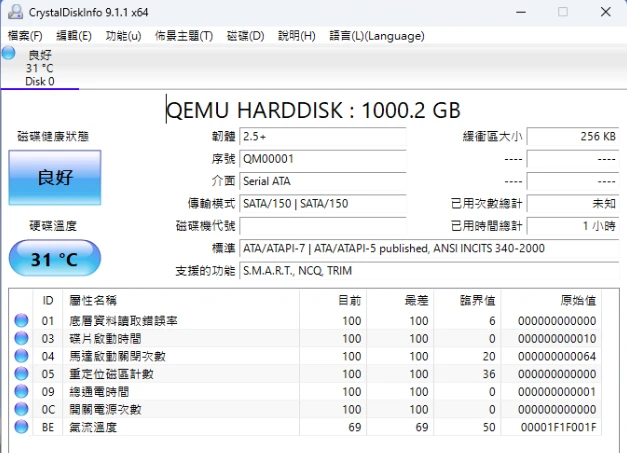627x453 pixels.
Task: Click the CrystalDiskInfo app icon in title bar
Action: (x=13, y=12)
